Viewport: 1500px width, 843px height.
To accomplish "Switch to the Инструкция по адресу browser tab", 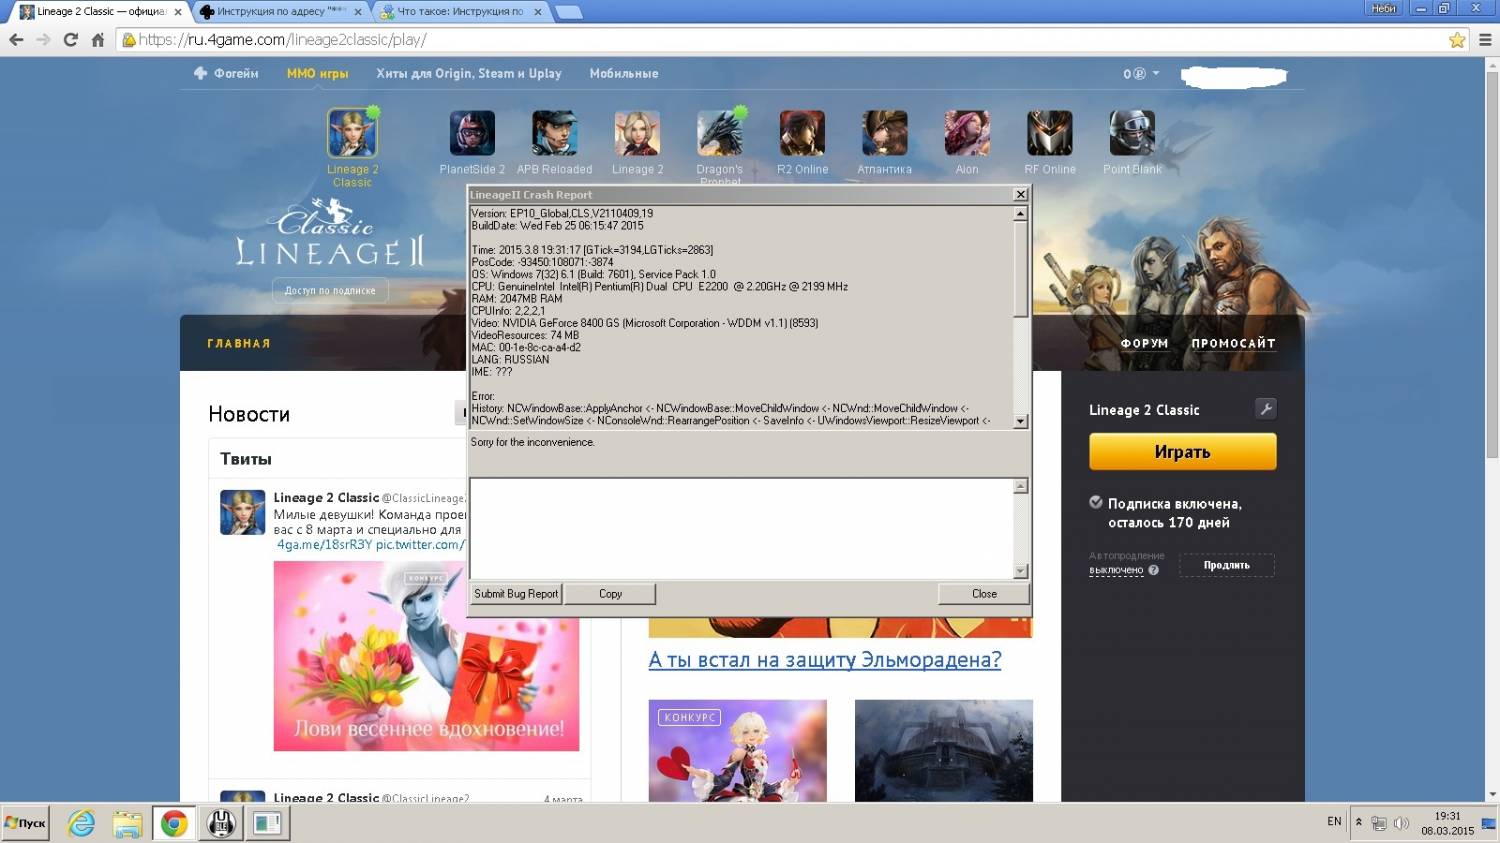I will point(280,12).
